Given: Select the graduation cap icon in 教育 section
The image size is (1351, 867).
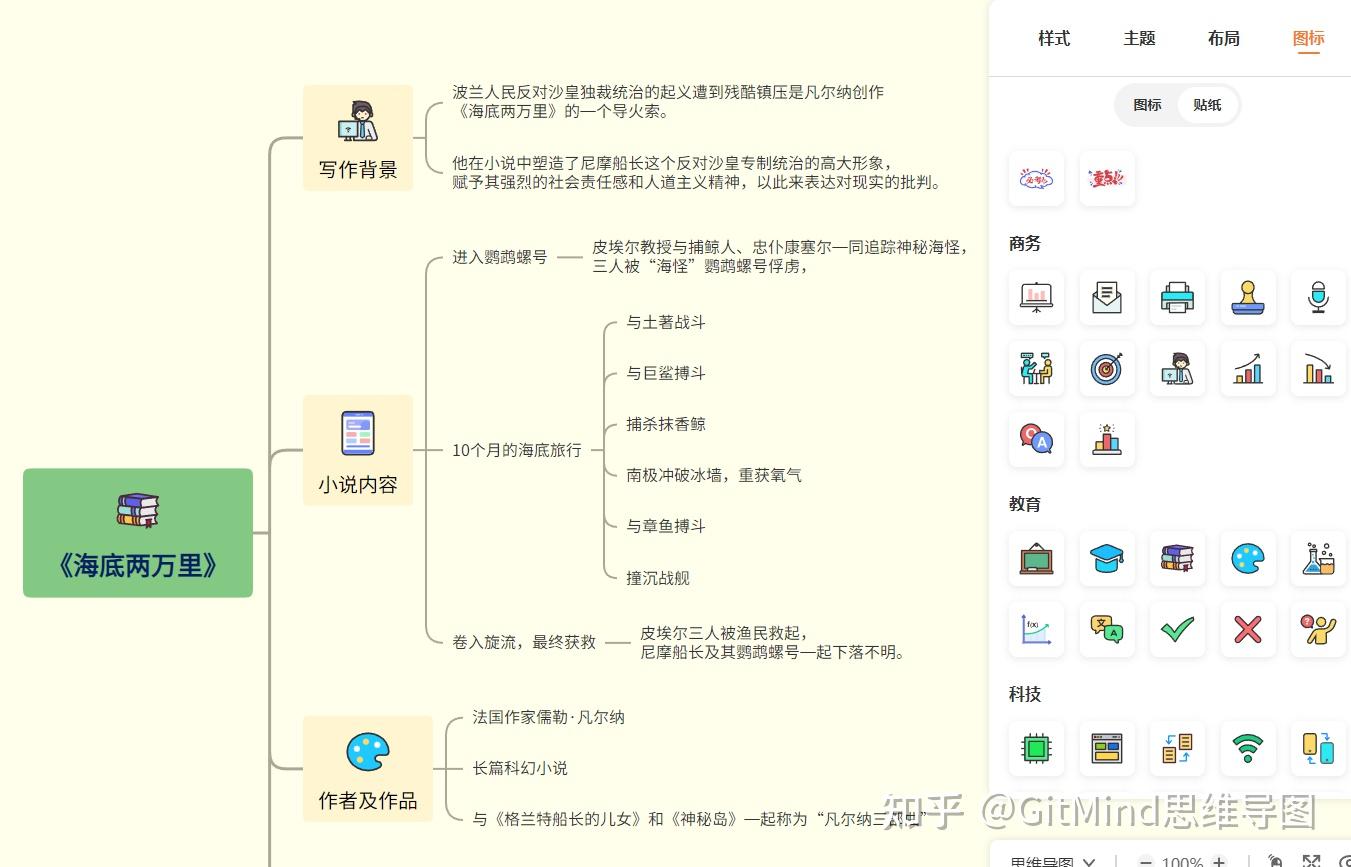Looking at the screenshot, I should (1107, 559).
